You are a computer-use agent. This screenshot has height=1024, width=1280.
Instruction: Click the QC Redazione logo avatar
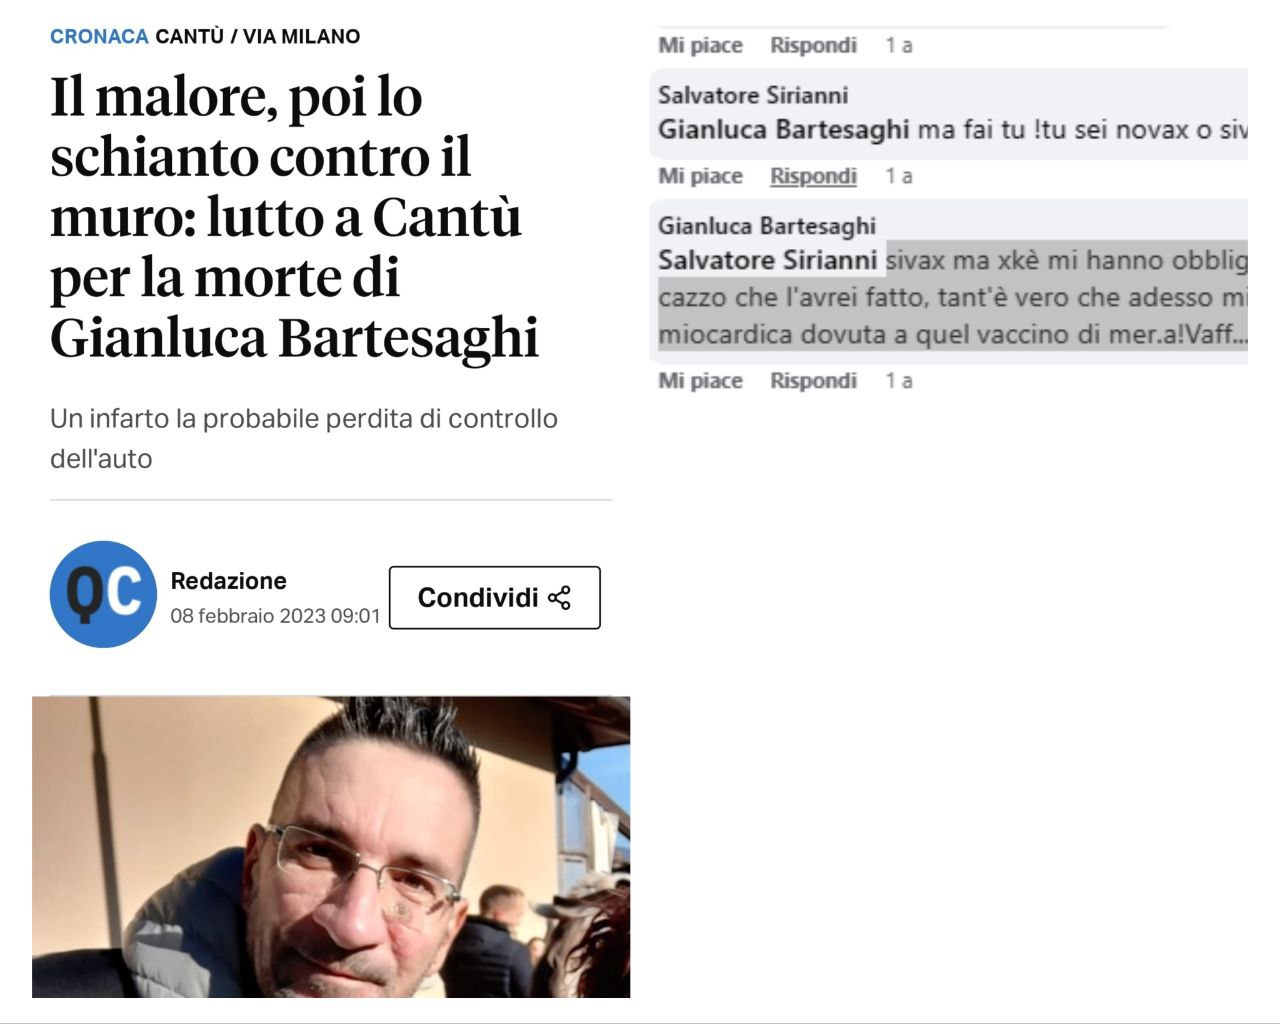103,594
